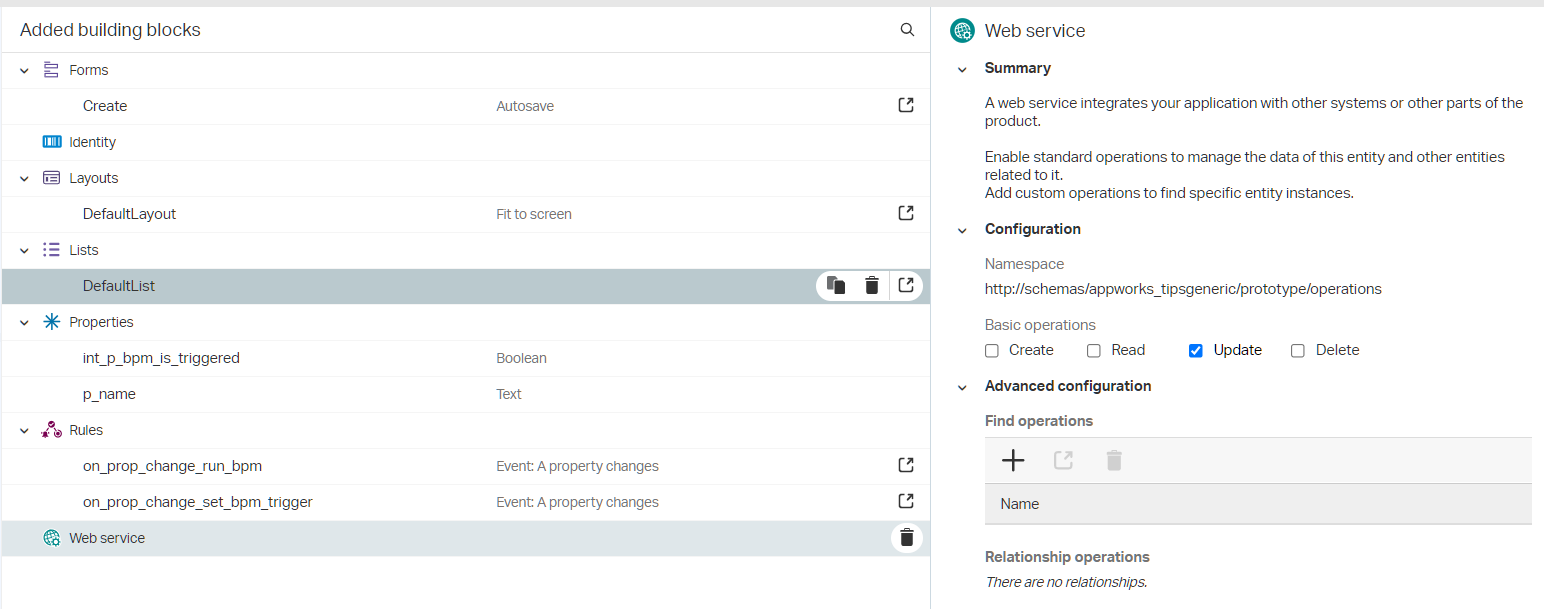Collapse the Advanced configuration section
The height and width of the screenshot is (609, 1544).
coord(962,387)
